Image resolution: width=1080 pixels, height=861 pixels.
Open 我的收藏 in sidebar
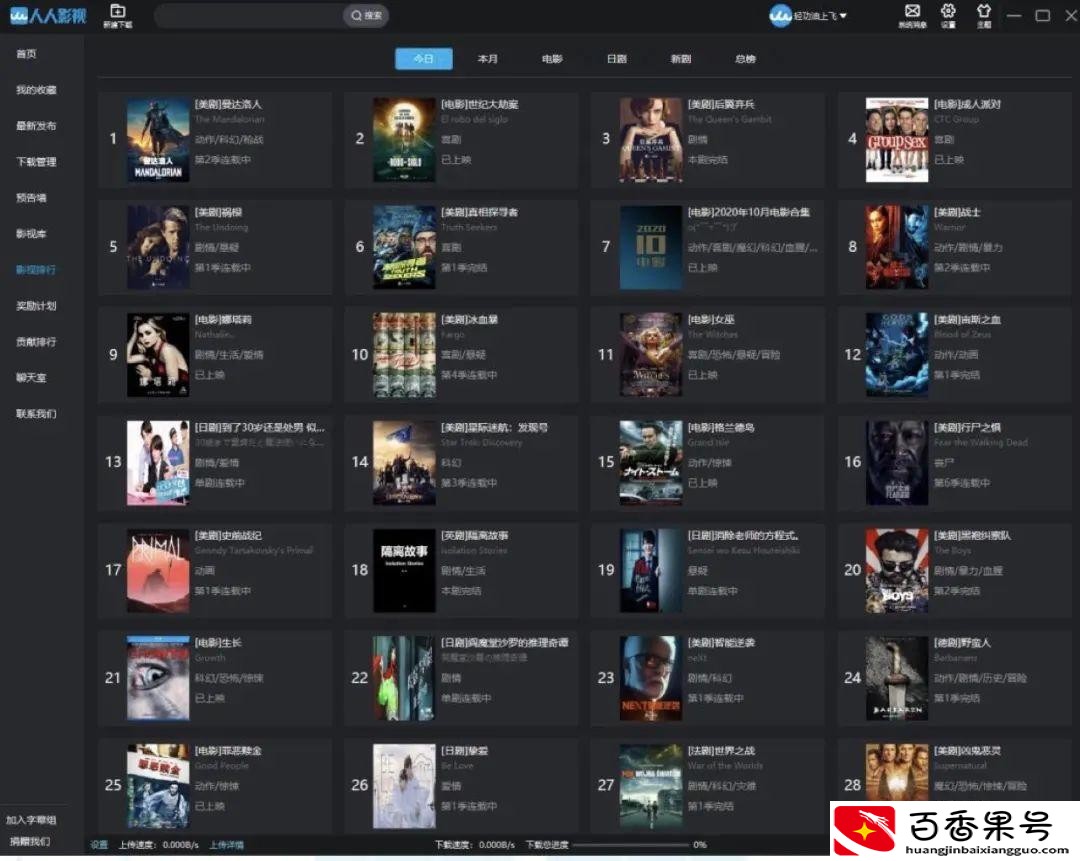coord(37,90)
